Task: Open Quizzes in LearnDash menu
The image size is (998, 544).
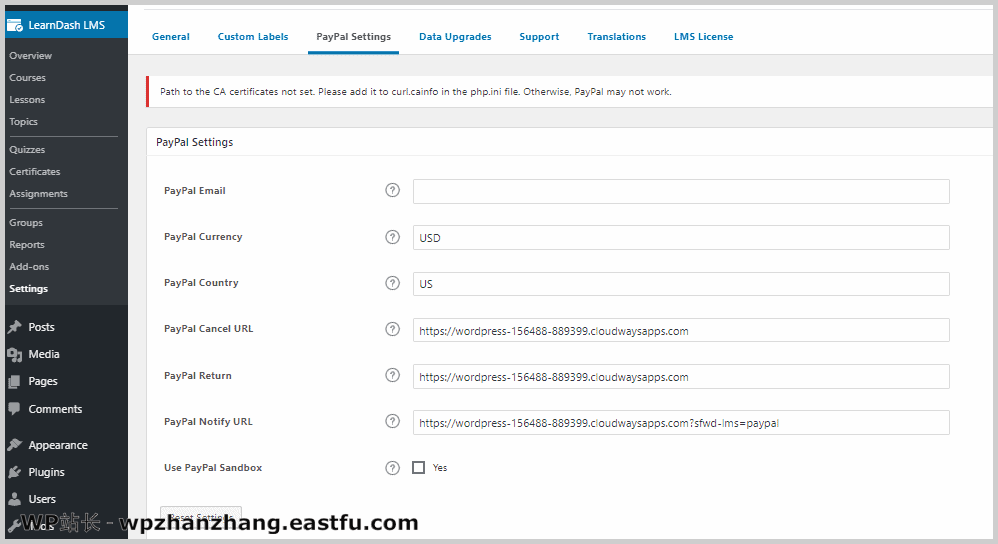Action: [27, 150]
